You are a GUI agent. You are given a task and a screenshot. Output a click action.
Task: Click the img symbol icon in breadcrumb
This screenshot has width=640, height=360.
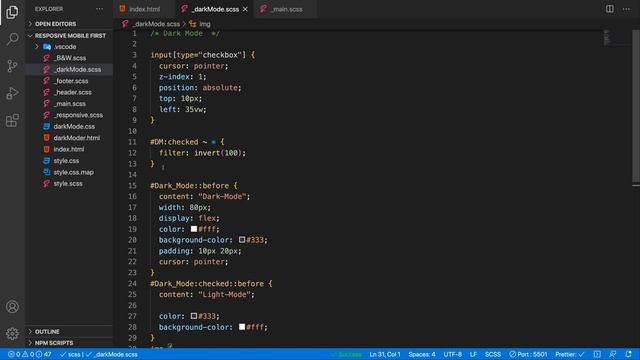pyautogui.click(x=193, y=24)
